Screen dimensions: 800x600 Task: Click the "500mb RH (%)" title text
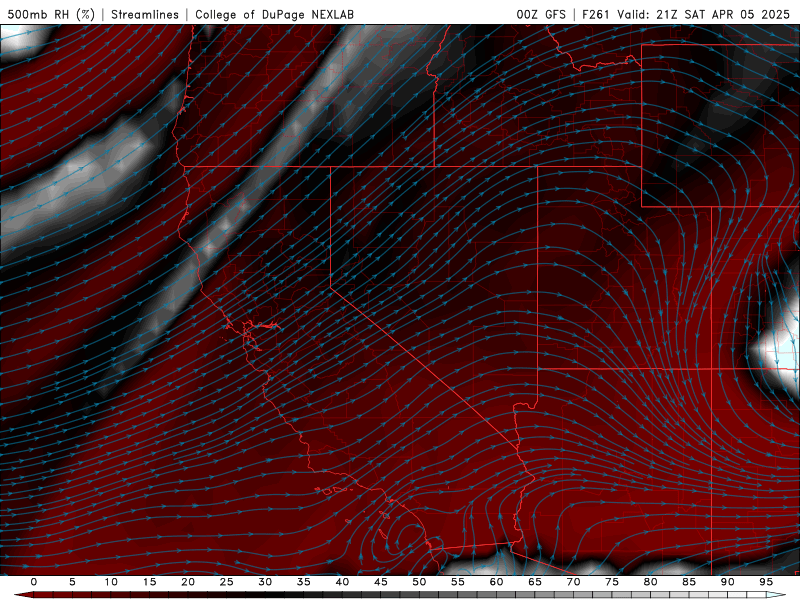pos(51,15)
